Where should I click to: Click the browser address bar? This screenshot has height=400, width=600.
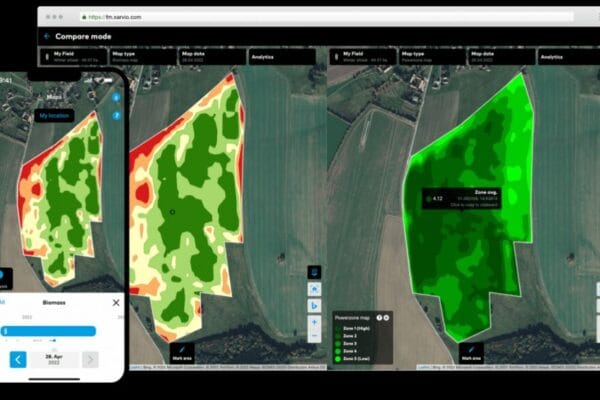point(326,17)
